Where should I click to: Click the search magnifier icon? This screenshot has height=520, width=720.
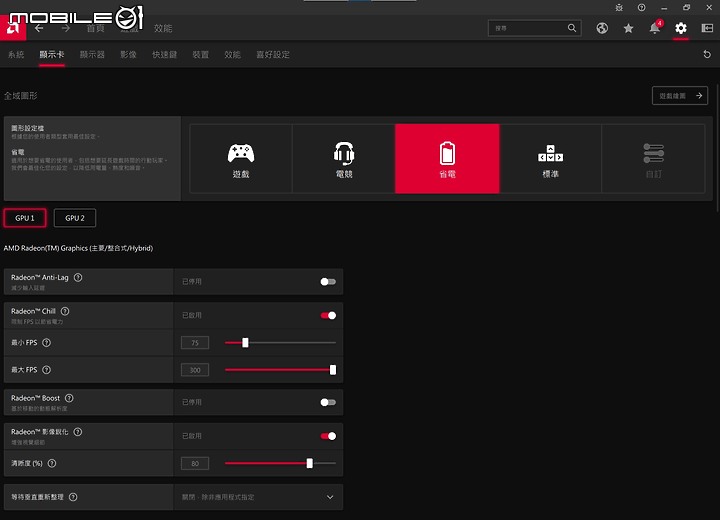pos(572,28)
